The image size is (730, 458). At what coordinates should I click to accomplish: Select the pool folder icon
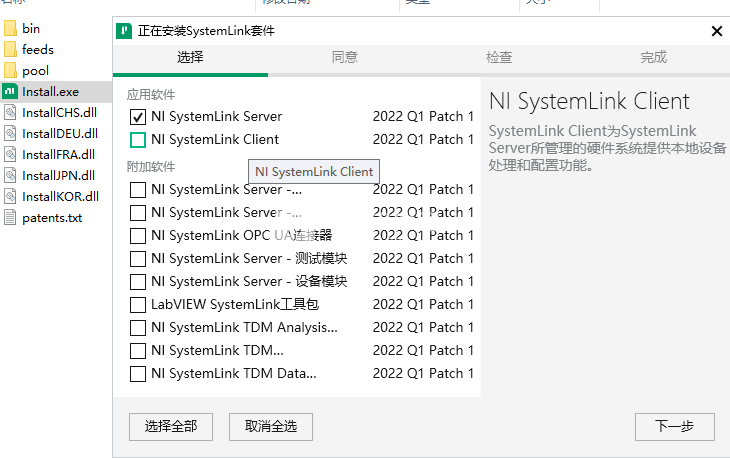(10, 71)
